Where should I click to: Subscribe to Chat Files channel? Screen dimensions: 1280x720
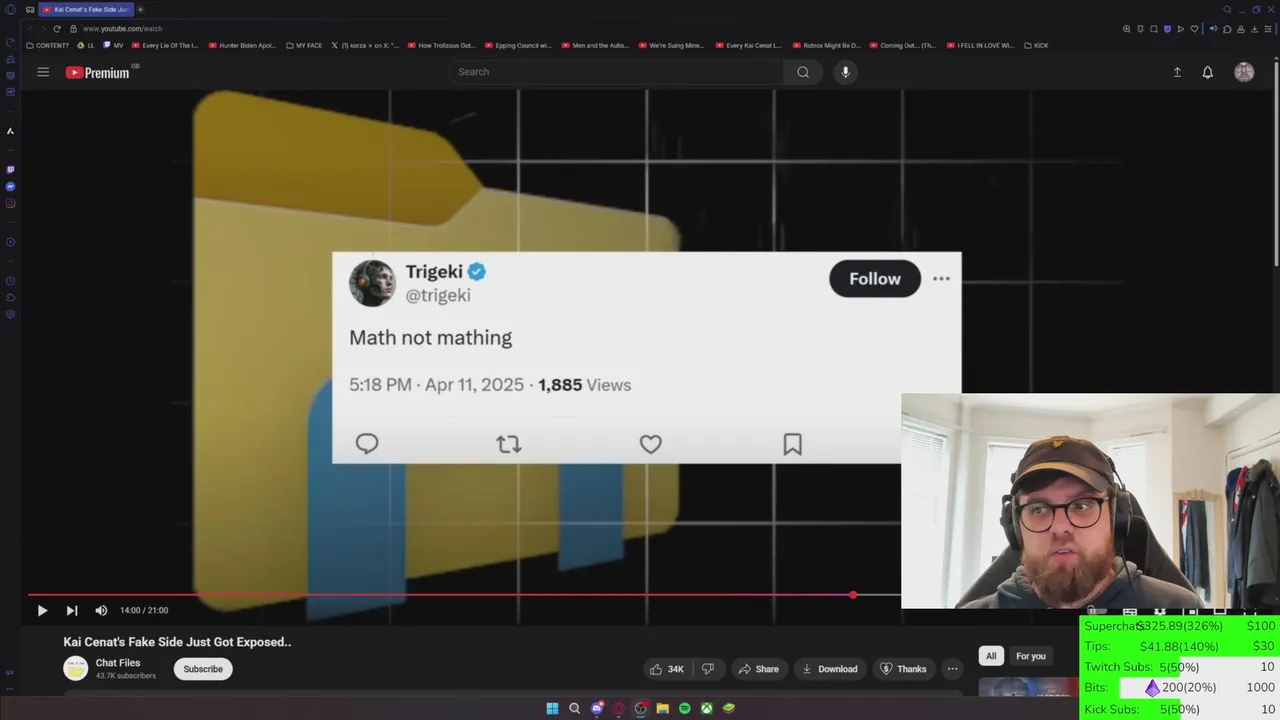203,669
